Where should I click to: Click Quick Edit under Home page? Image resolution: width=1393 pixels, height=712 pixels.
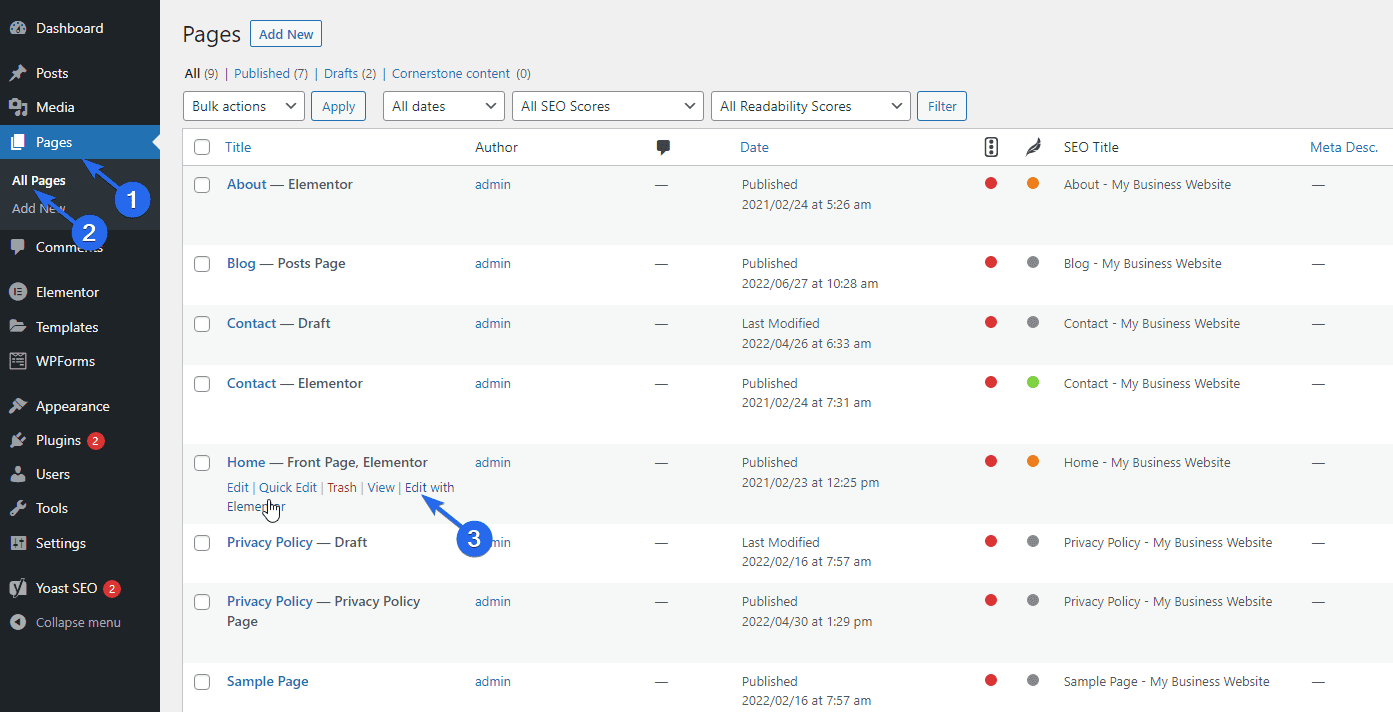point(288,487)
